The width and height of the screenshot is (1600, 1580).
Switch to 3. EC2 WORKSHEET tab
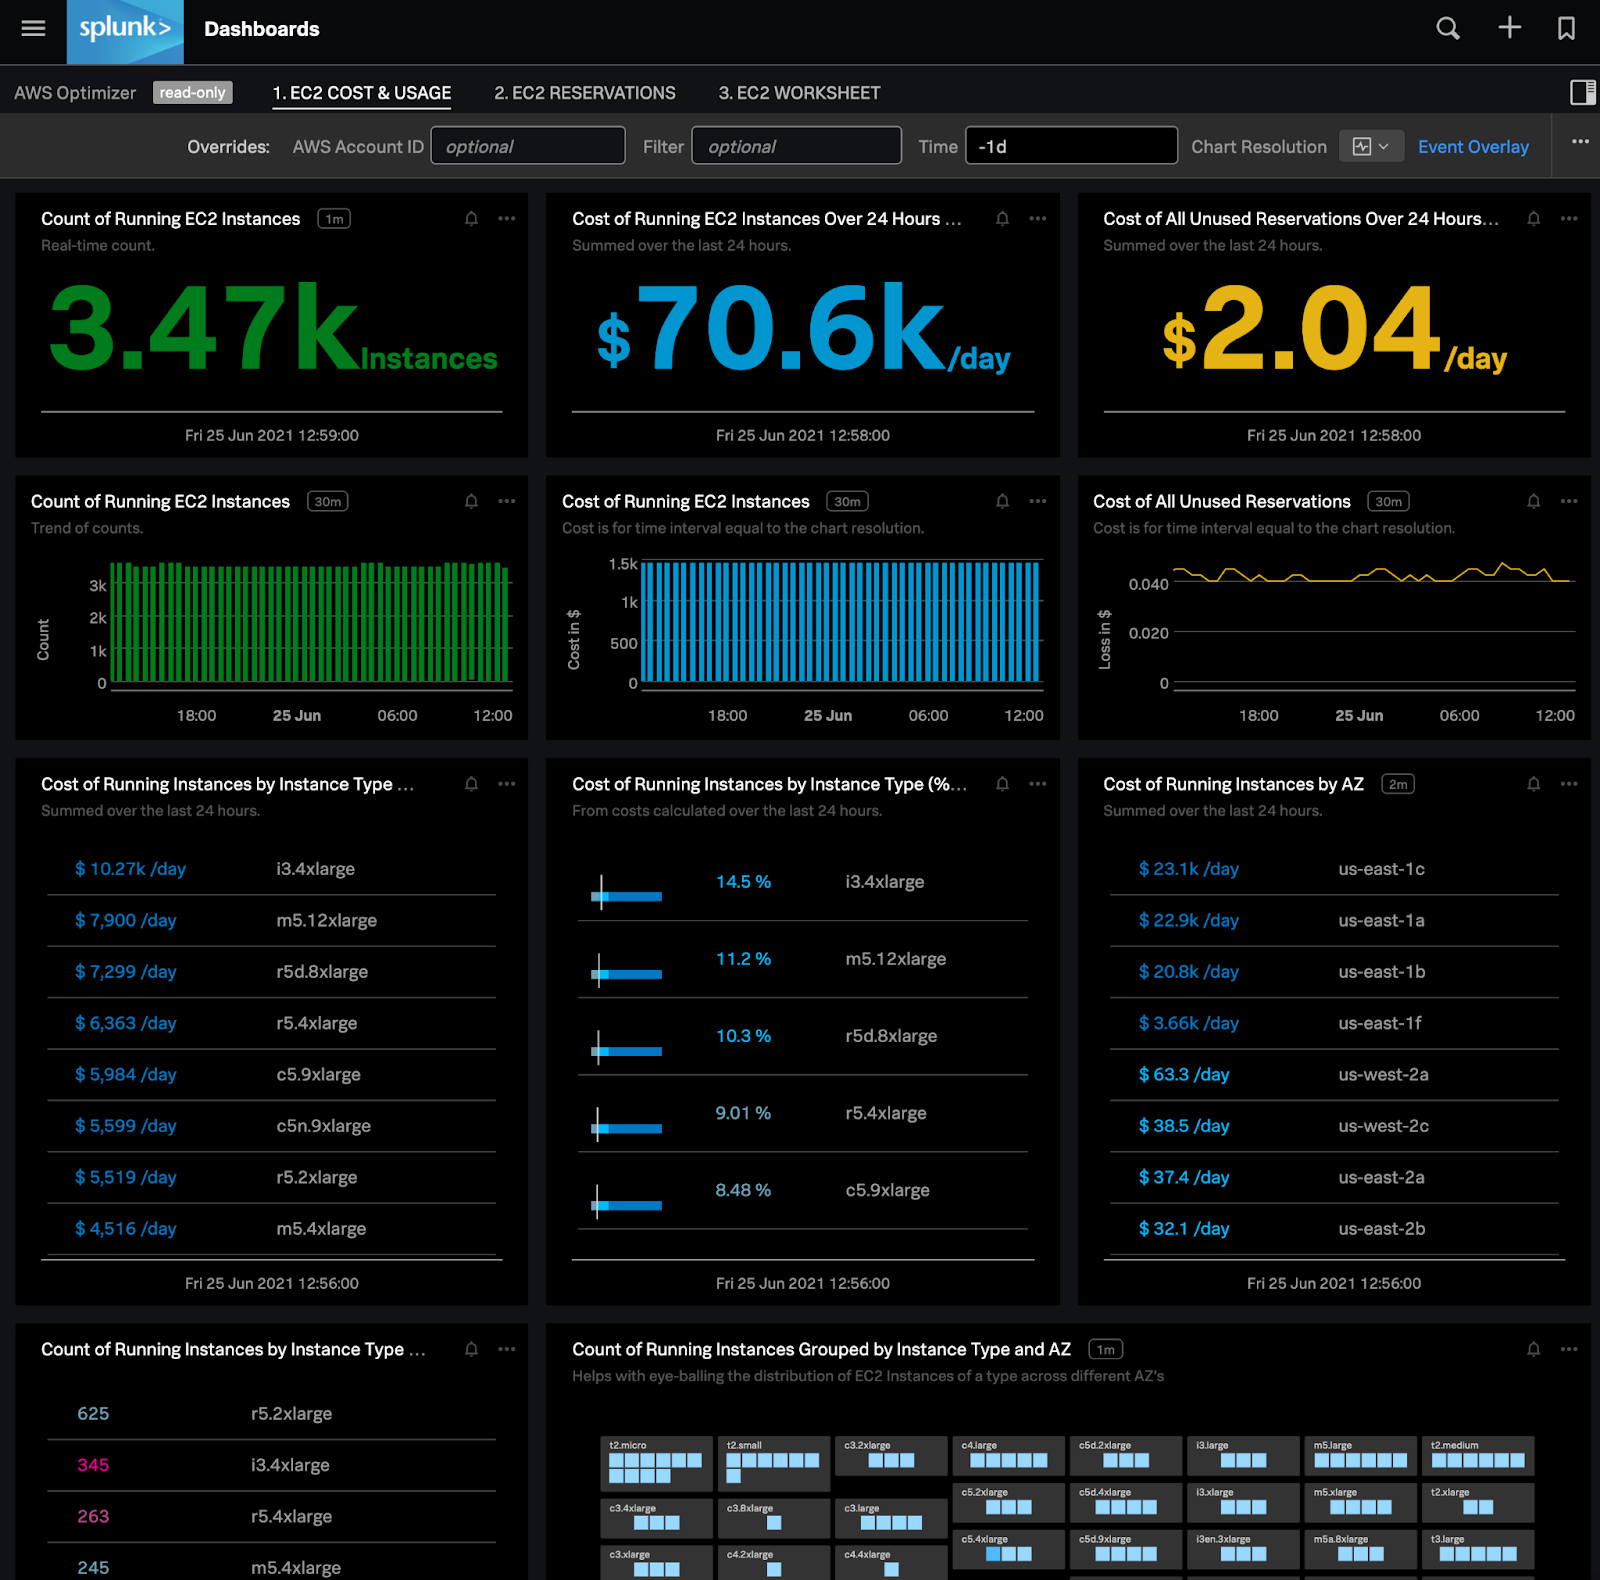coord(799,93)
